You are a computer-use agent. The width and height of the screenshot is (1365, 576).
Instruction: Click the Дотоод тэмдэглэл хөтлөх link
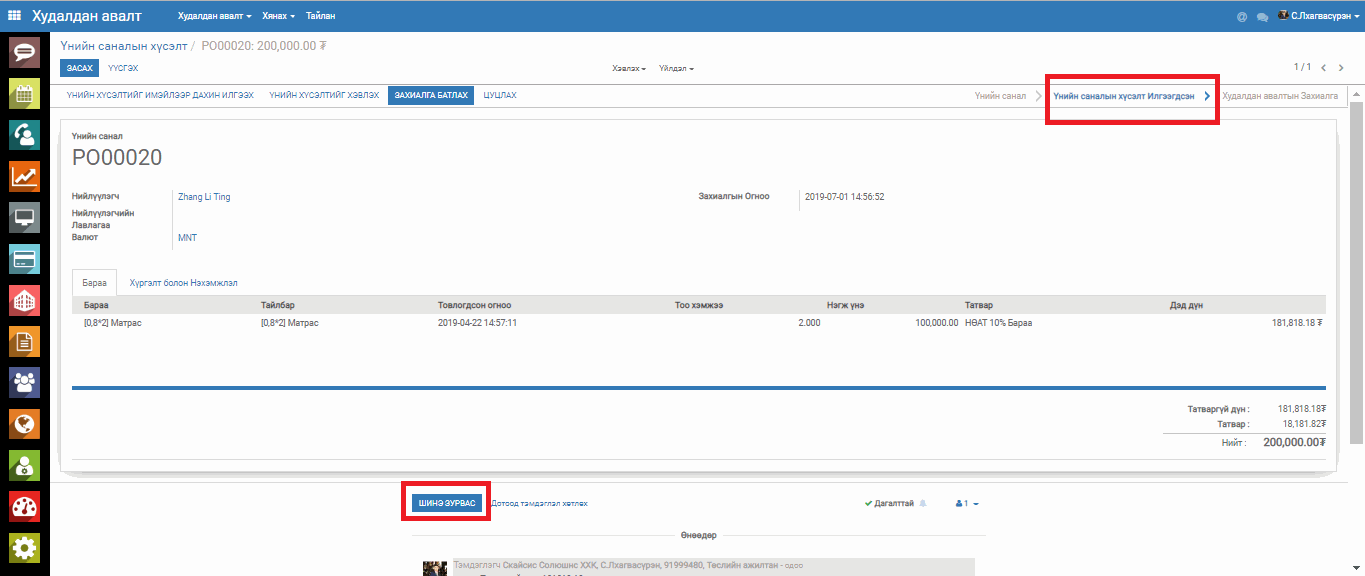click(x=539, y=504)
